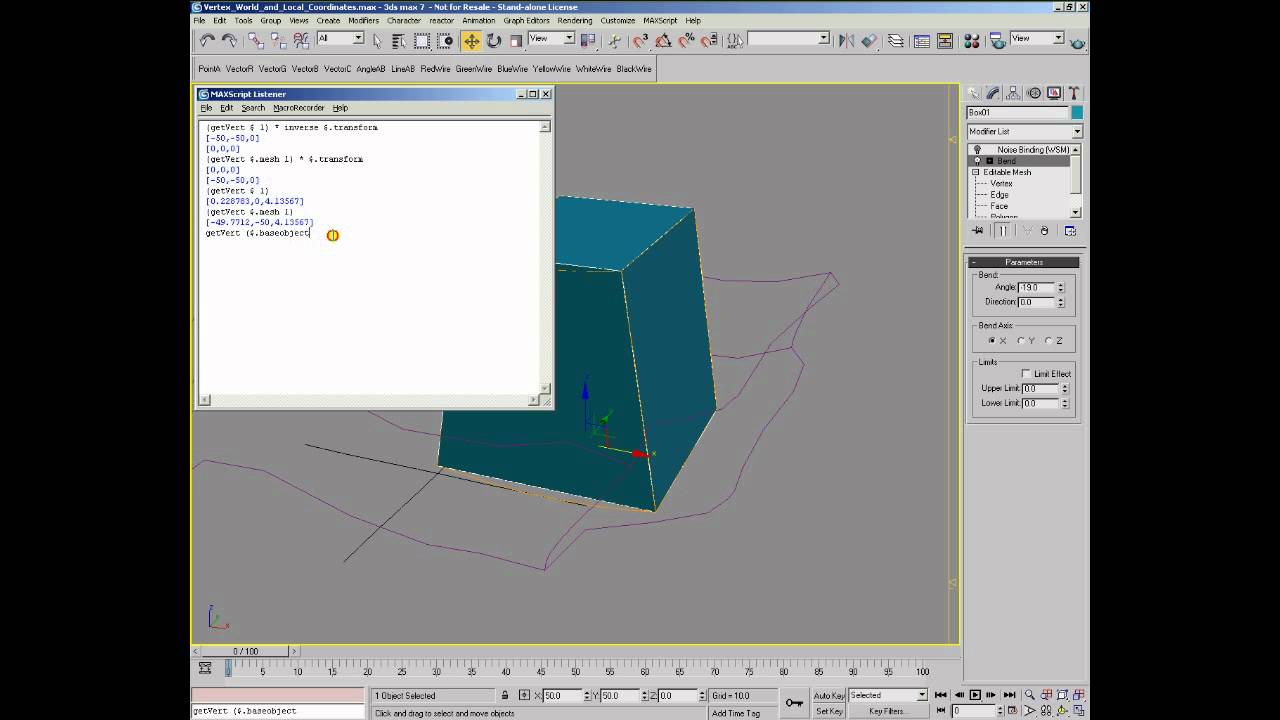Viewport: 1280px width, 720px height.
Task: Click the Key Filters button
Action: 887,711
